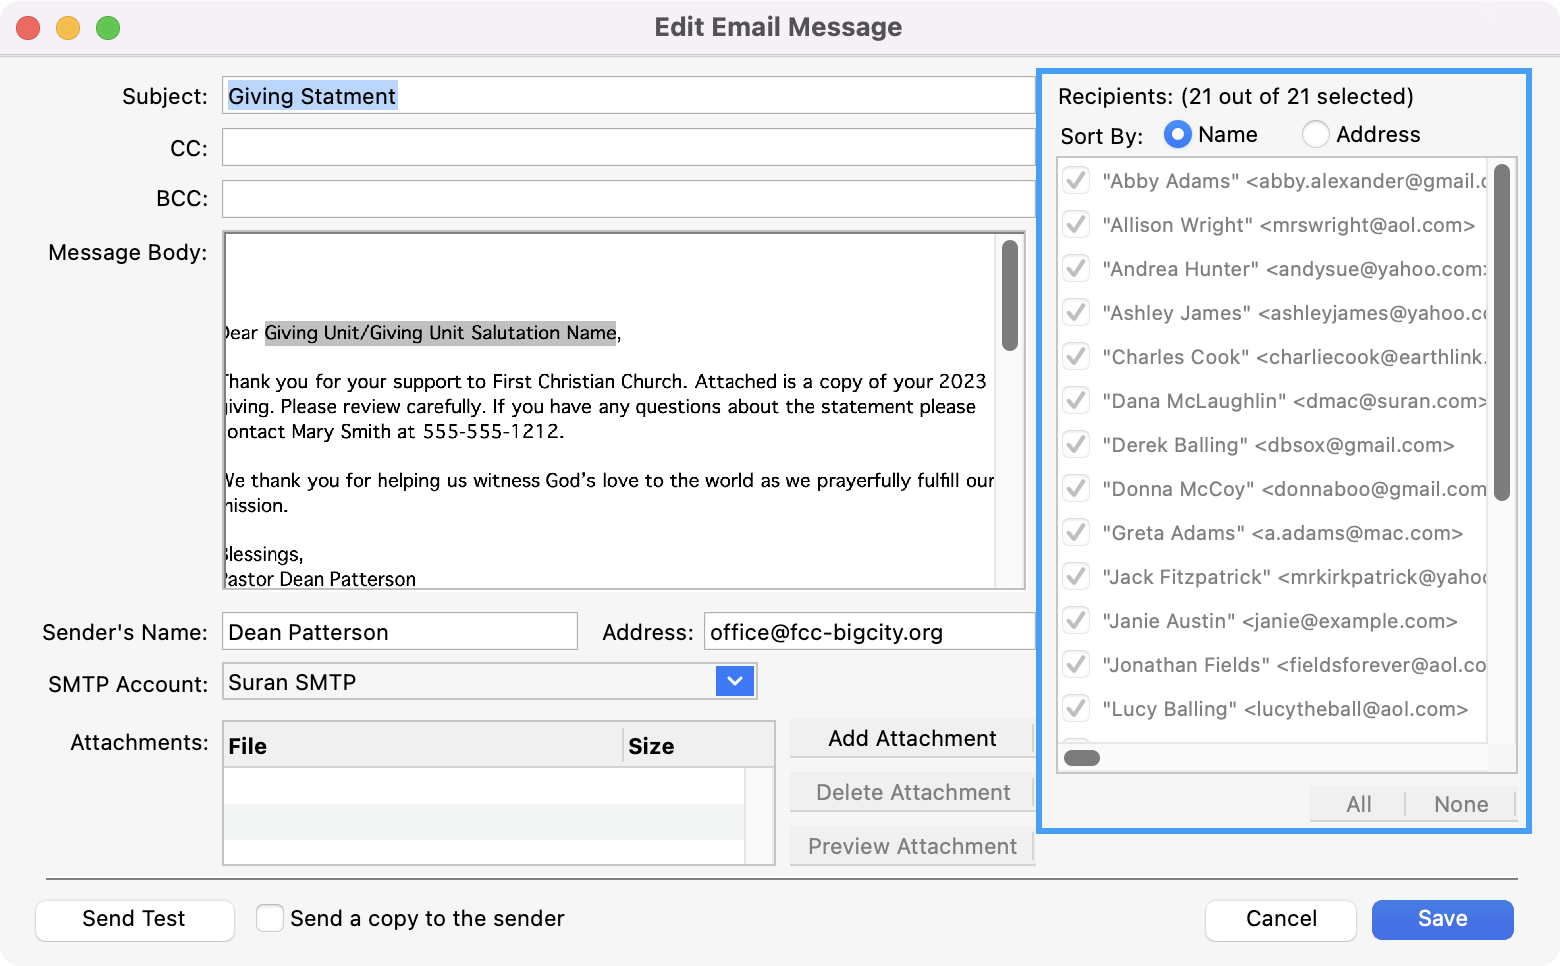Click the Subject input field
This screenshot has height=966, width=1560.
[x=628, y=96]
